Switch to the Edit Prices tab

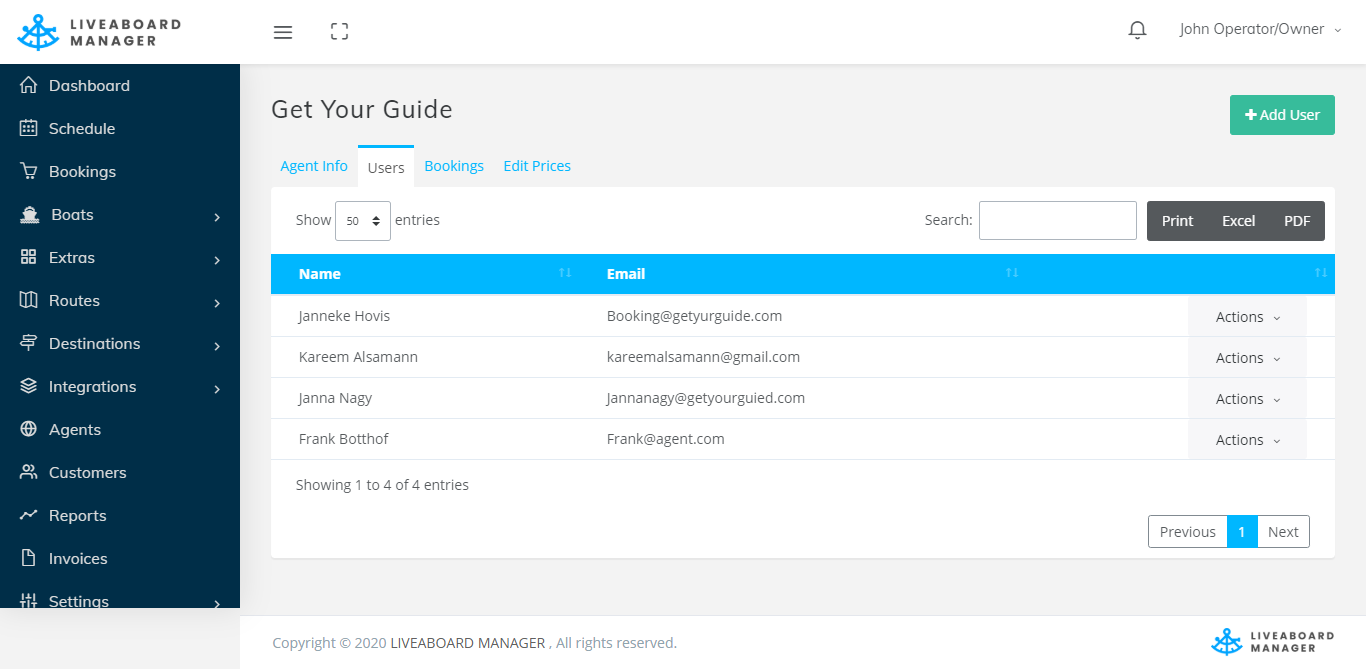coord(537,166)
